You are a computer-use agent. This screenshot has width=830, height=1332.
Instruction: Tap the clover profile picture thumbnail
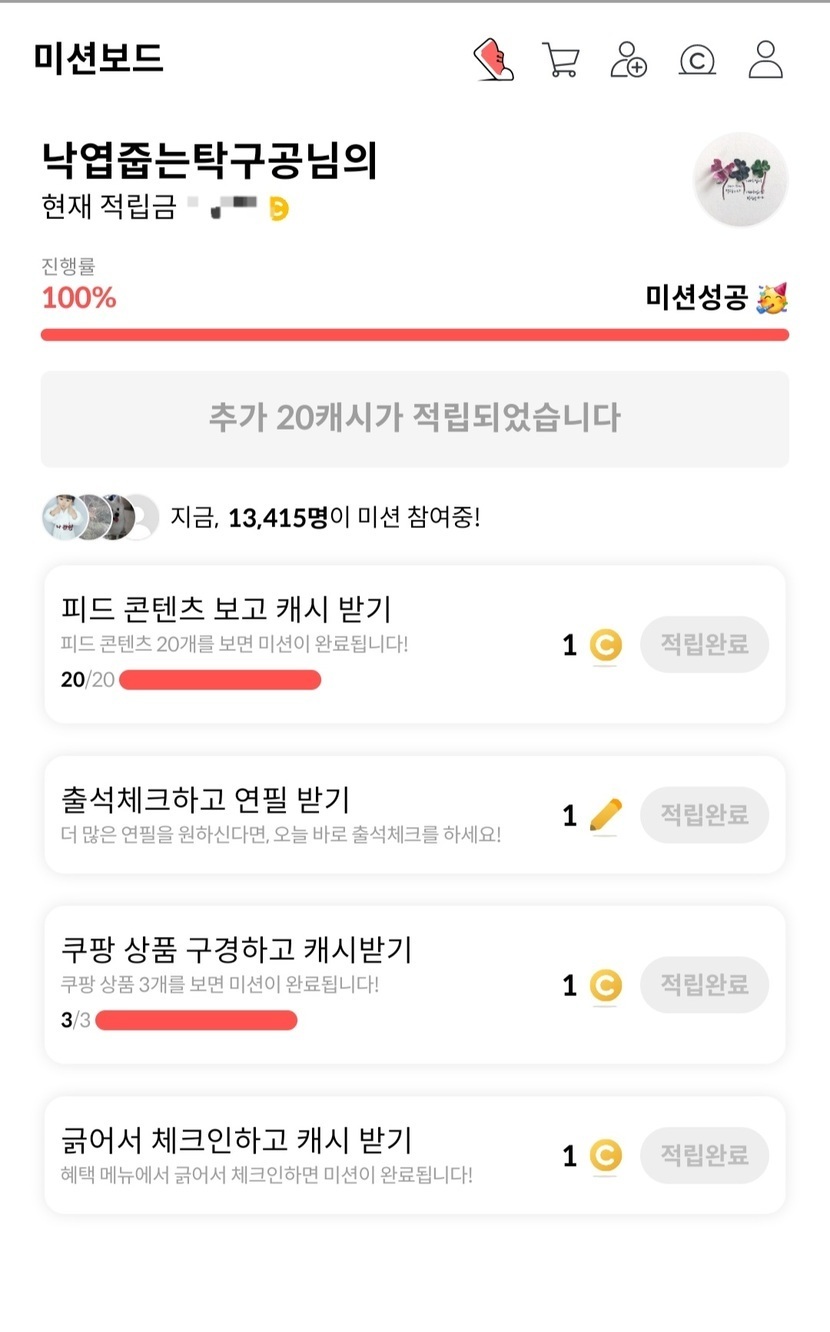[x=740, y=180]
